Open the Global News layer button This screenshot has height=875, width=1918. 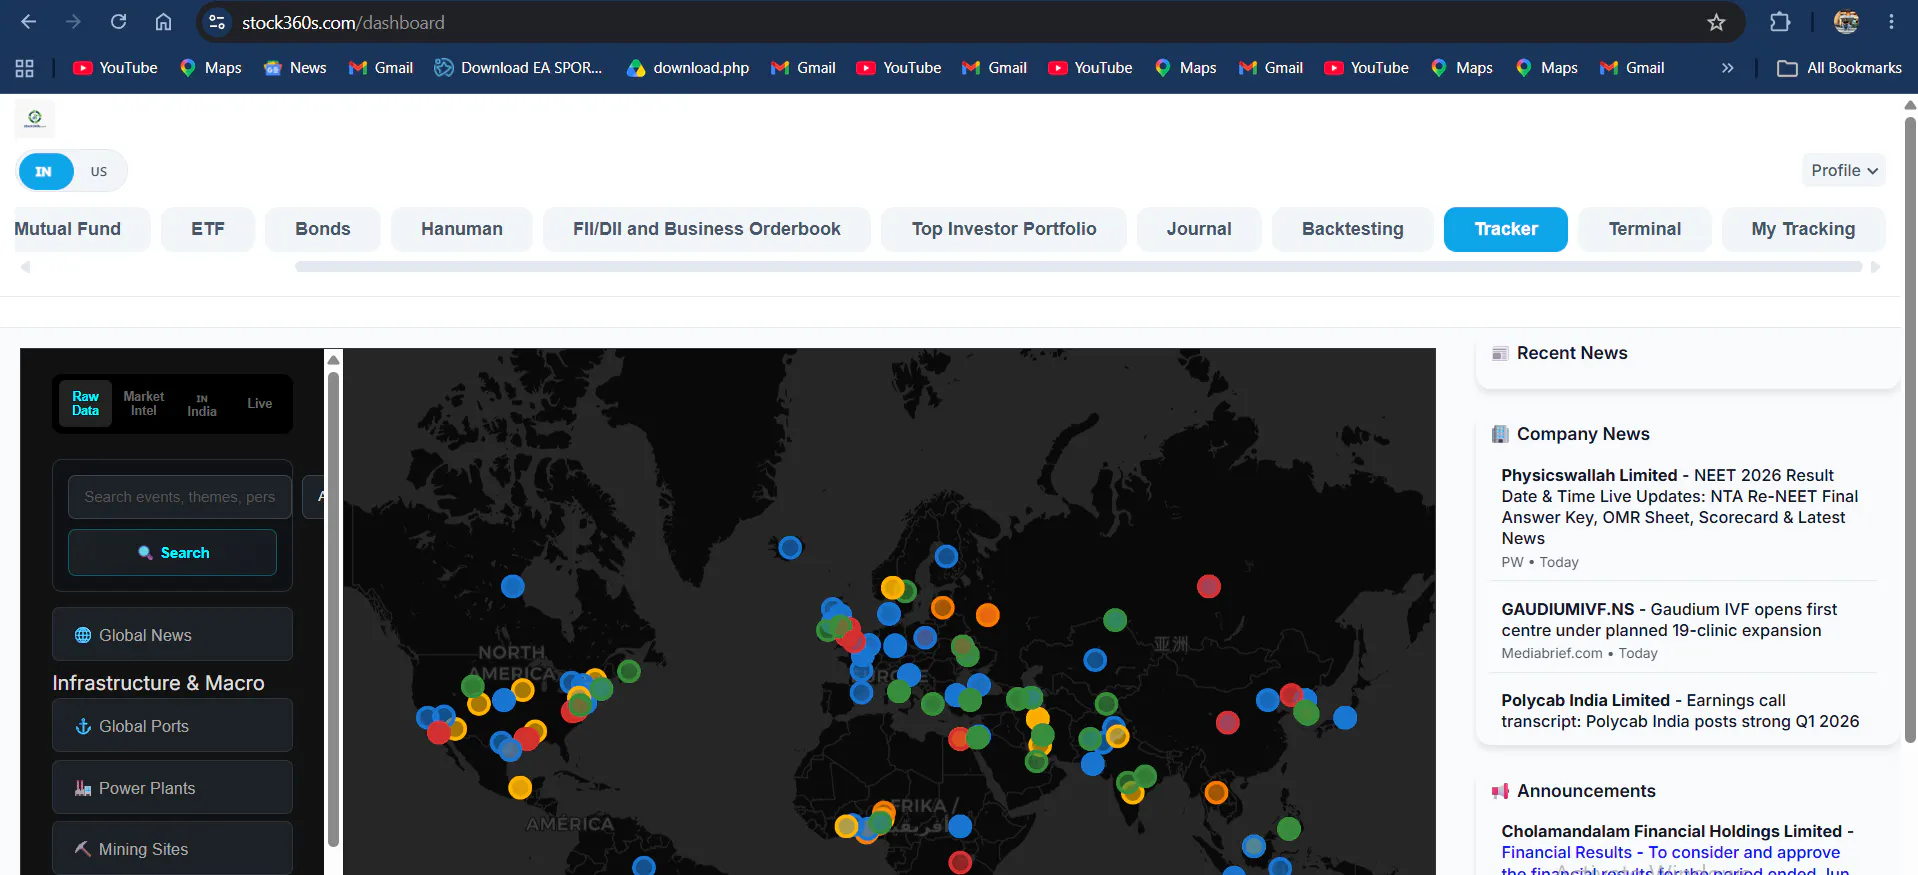pyautogui.click(x=172, y=634)
